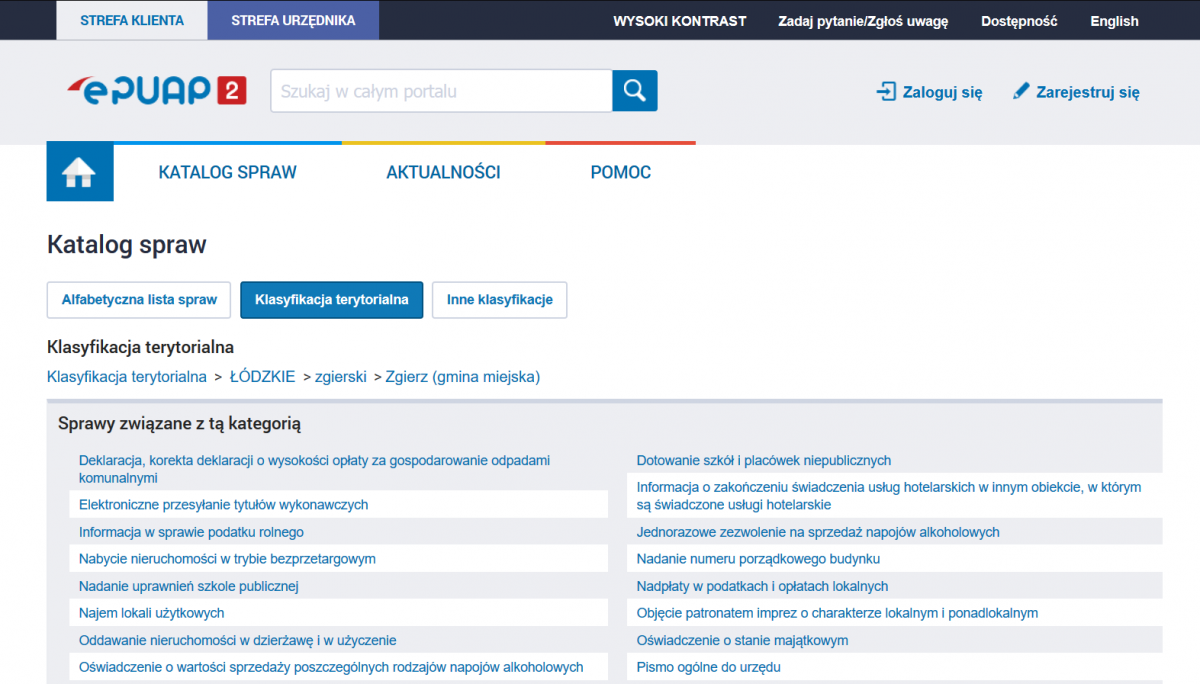Show Alfabetyczna lista spraw

[139, 300]
